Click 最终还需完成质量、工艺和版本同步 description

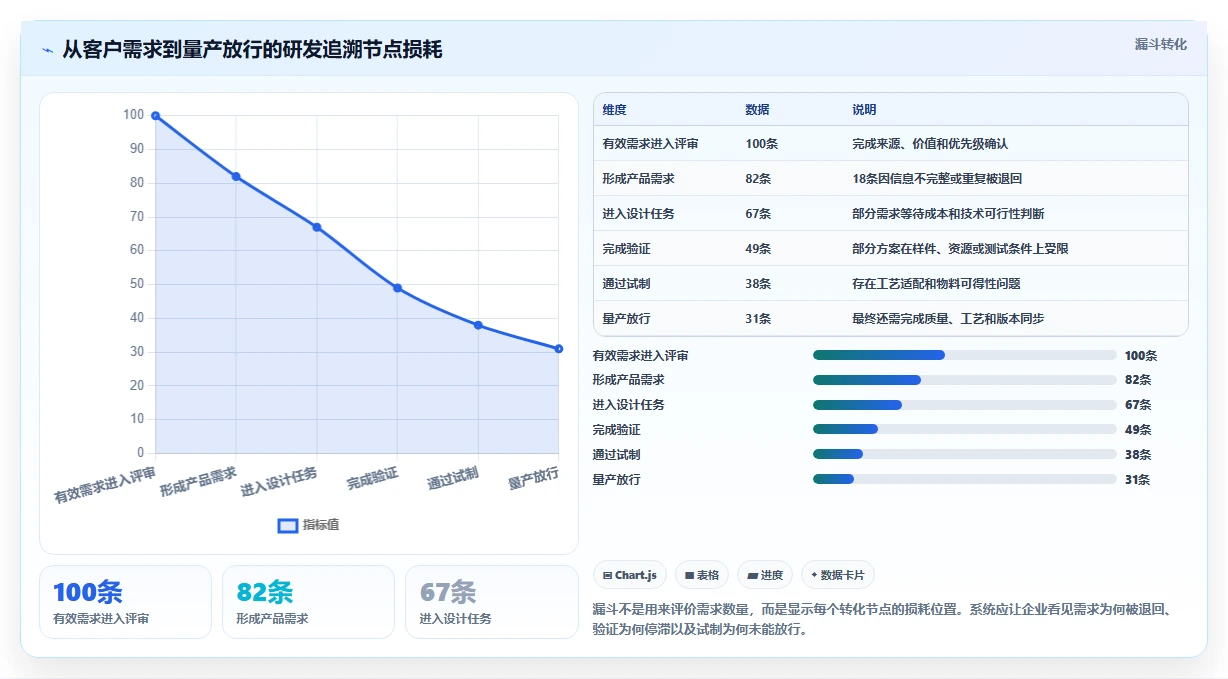(948, 319)
